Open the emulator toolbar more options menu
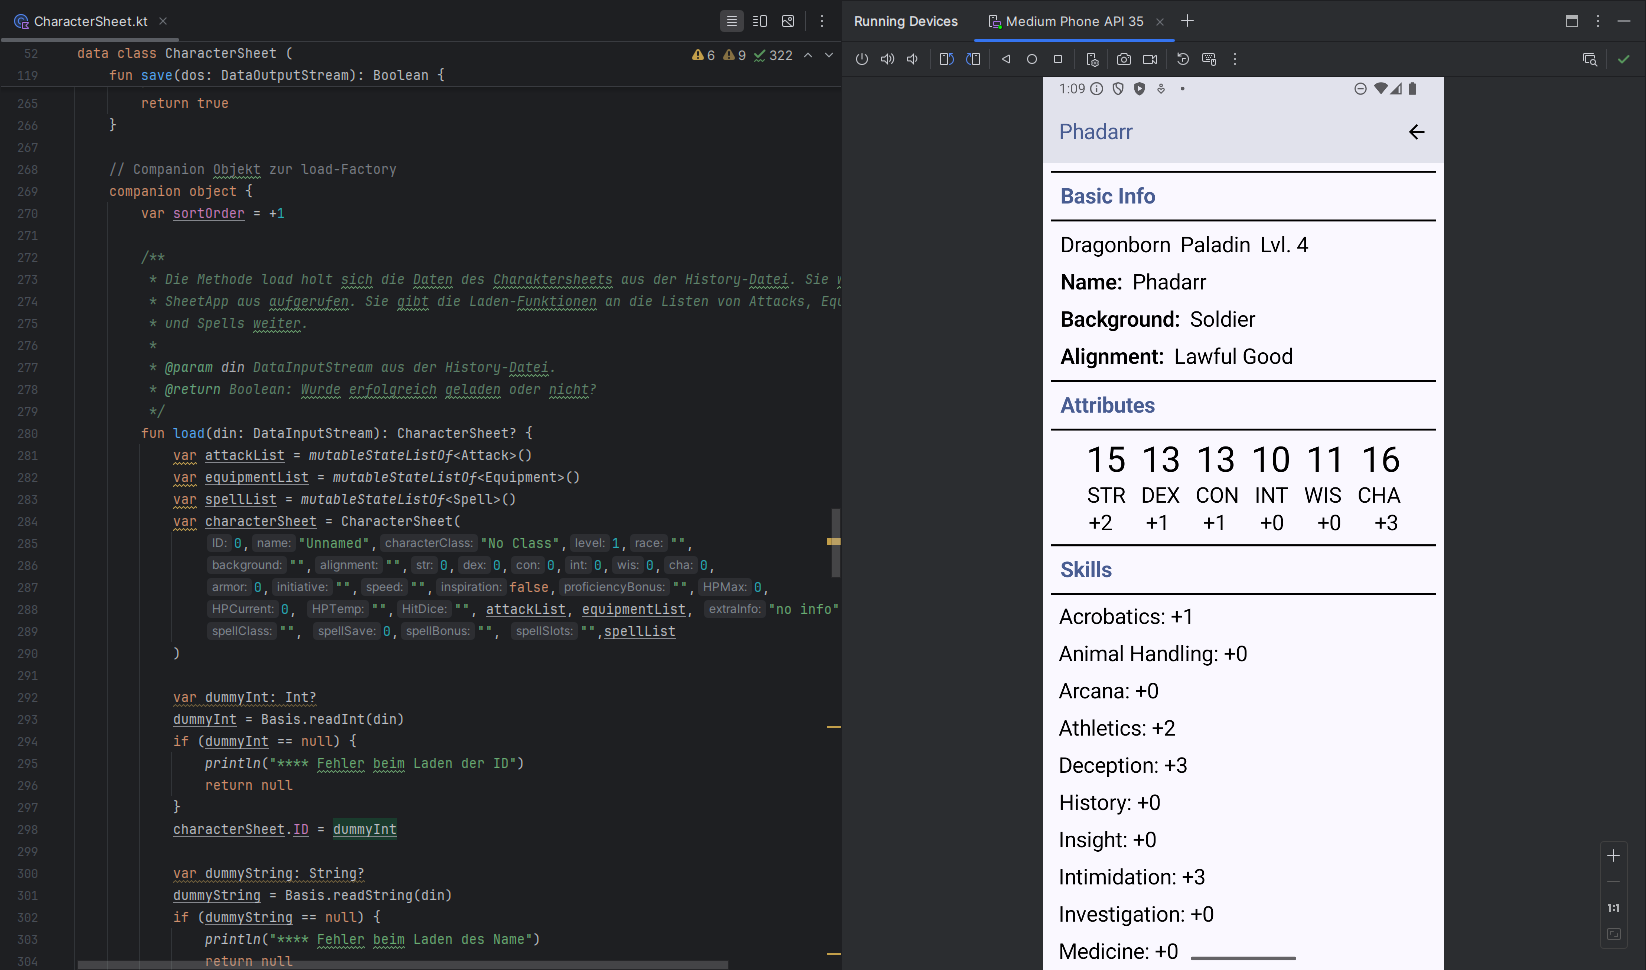The image size is (1646, 970). click(x=1235, y=59)
